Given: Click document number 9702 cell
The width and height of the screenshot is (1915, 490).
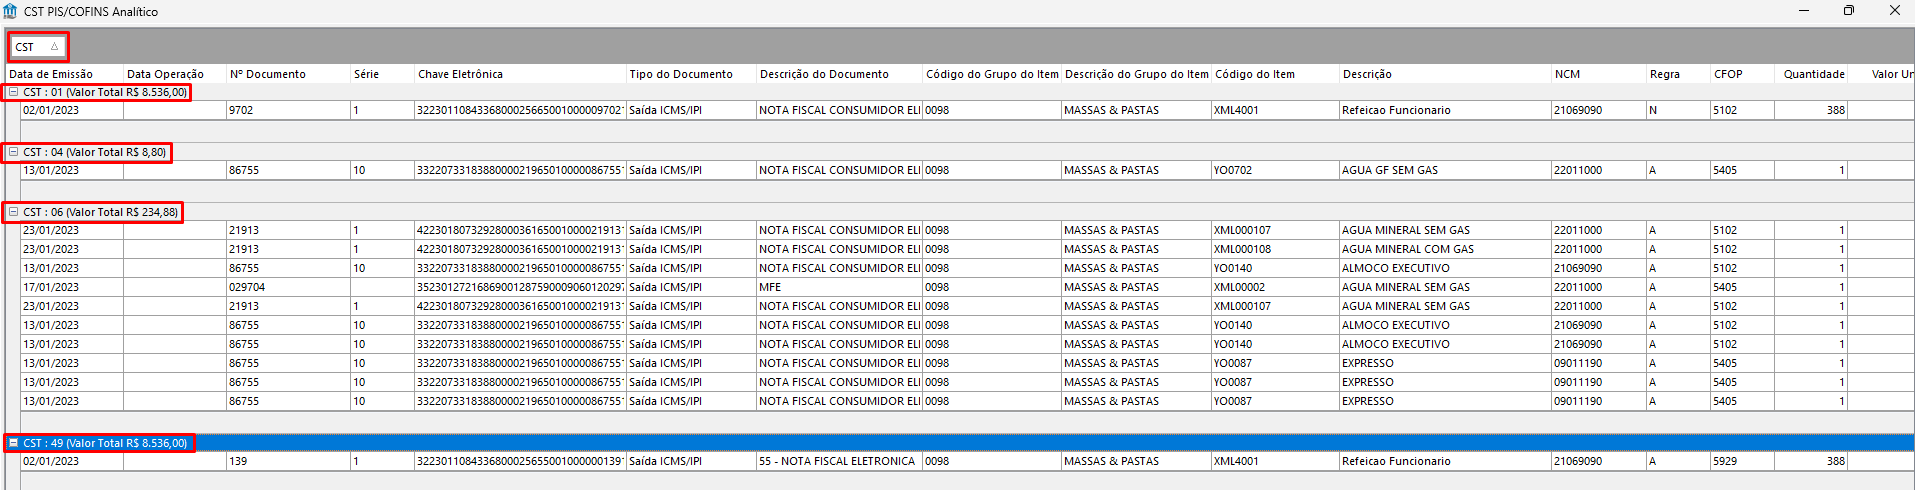Looking at the screenshot, I should point(288,110).
